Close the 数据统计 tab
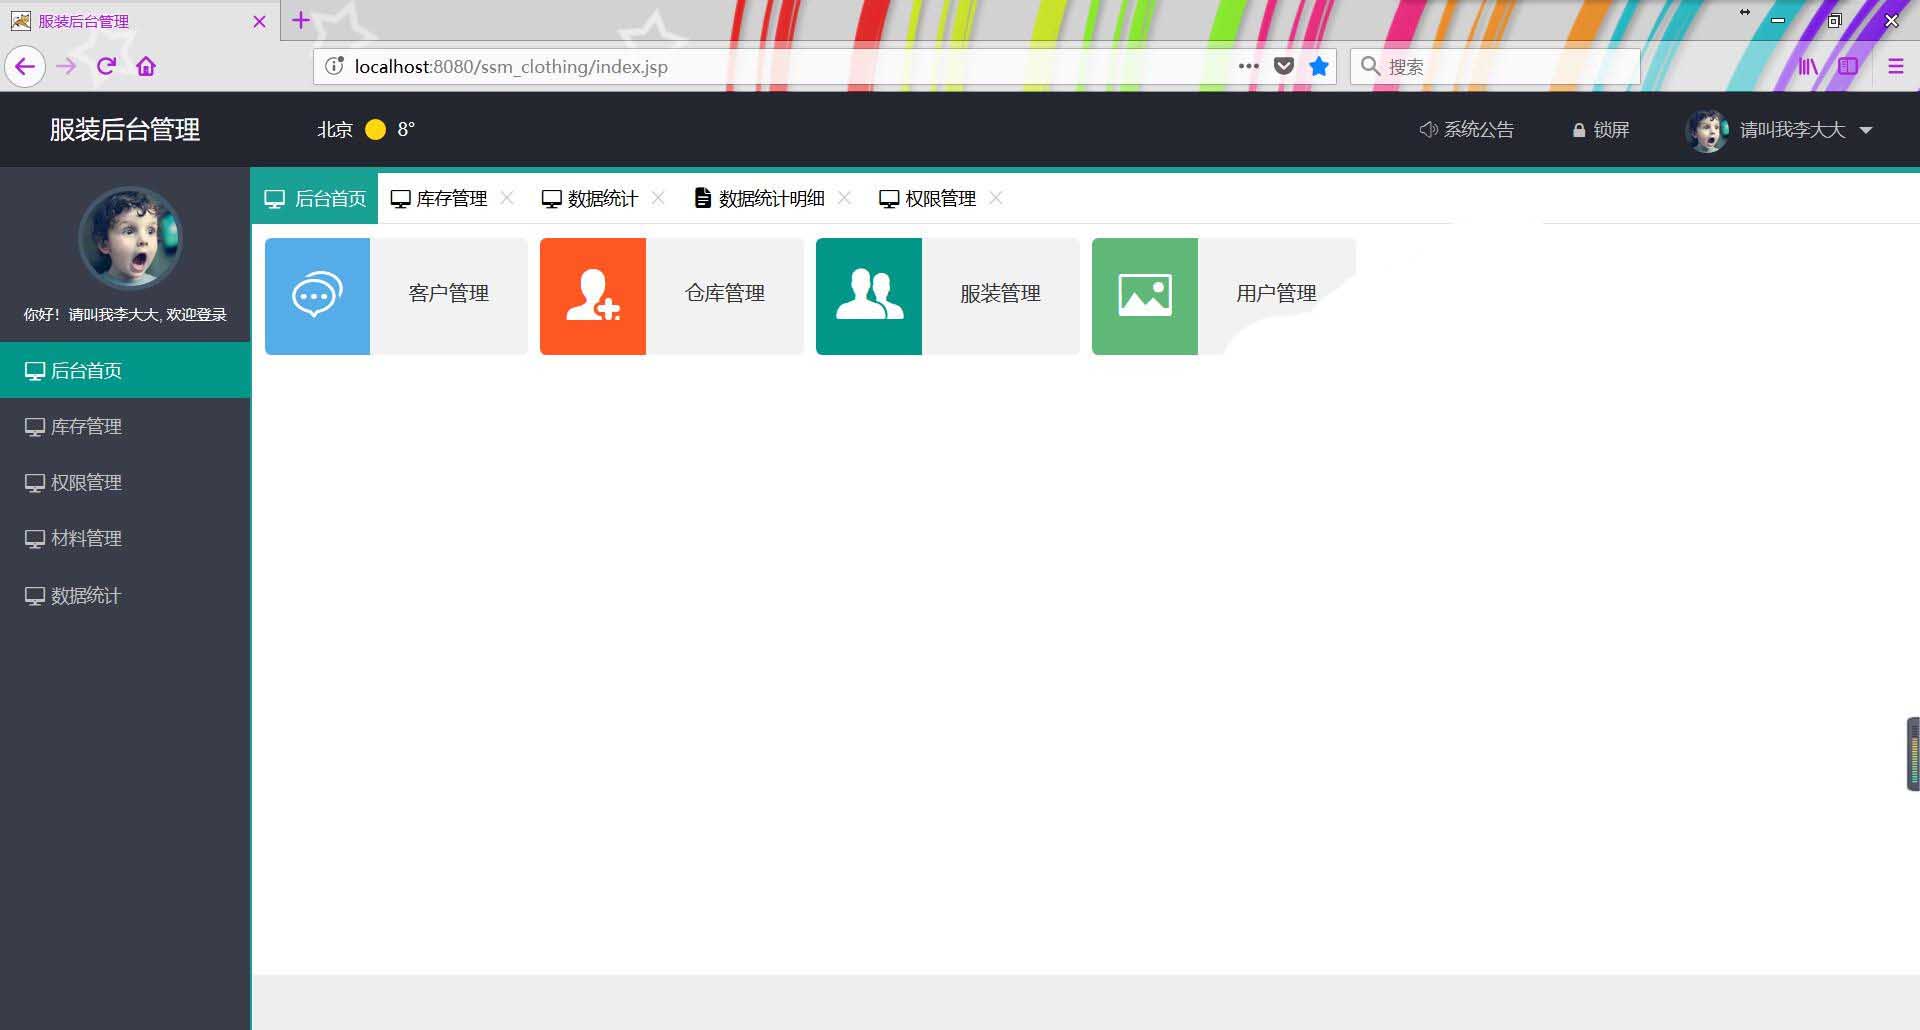This screenshot has width=1920, height=1030. (658, 198)
